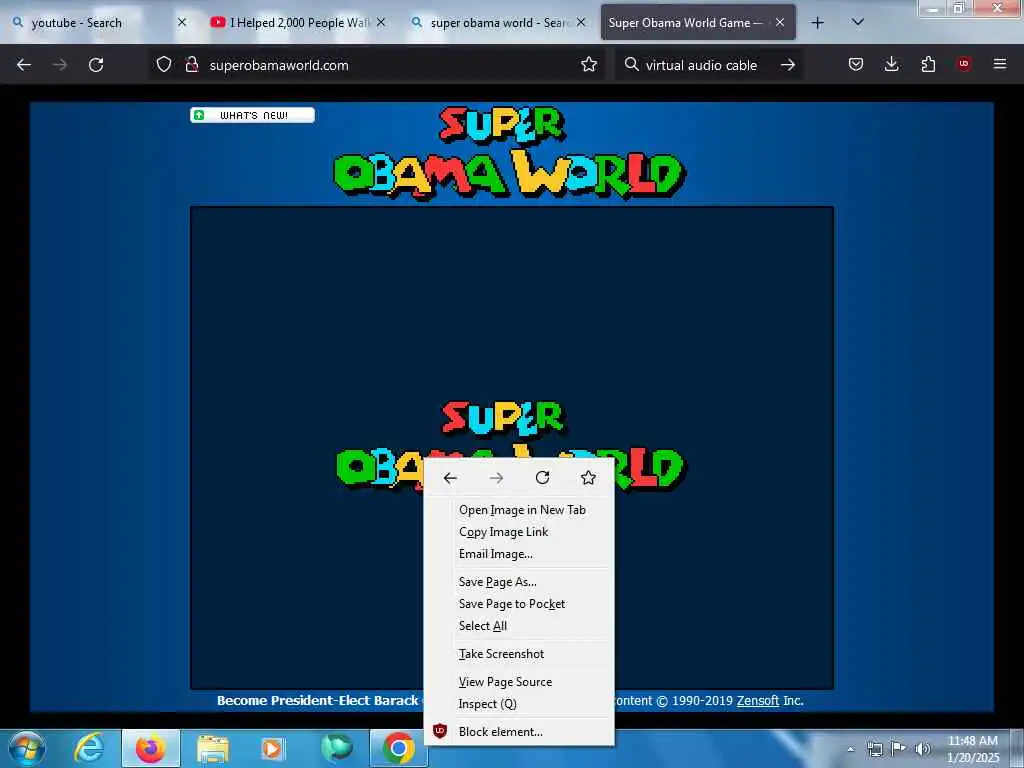The width and height of the screenshot is (1024, 768).
Task: Open the Extensions puzzle icon
Action: (x=928, y=64)
